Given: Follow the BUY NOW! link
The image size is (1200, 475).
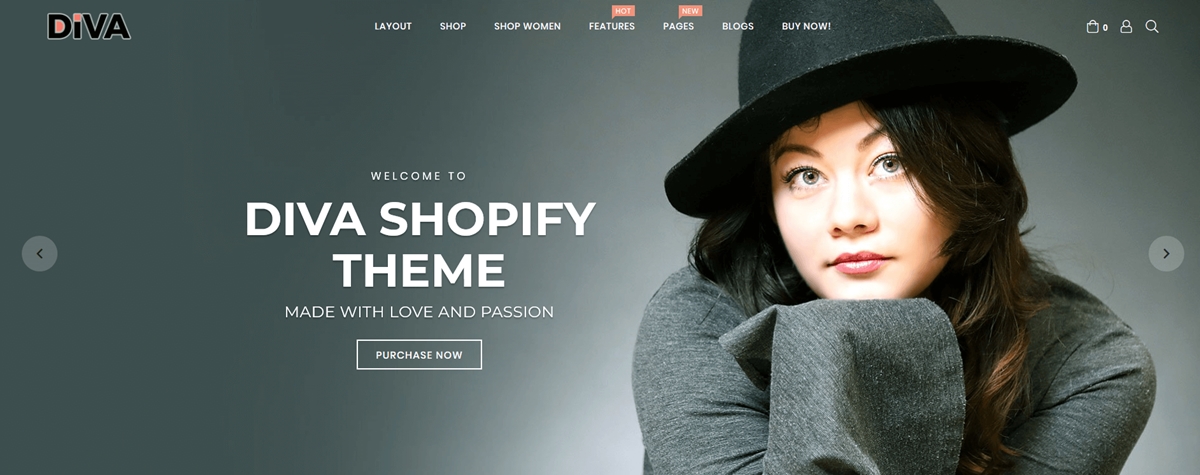Looking at the screenshot, I should pos(806,27).
